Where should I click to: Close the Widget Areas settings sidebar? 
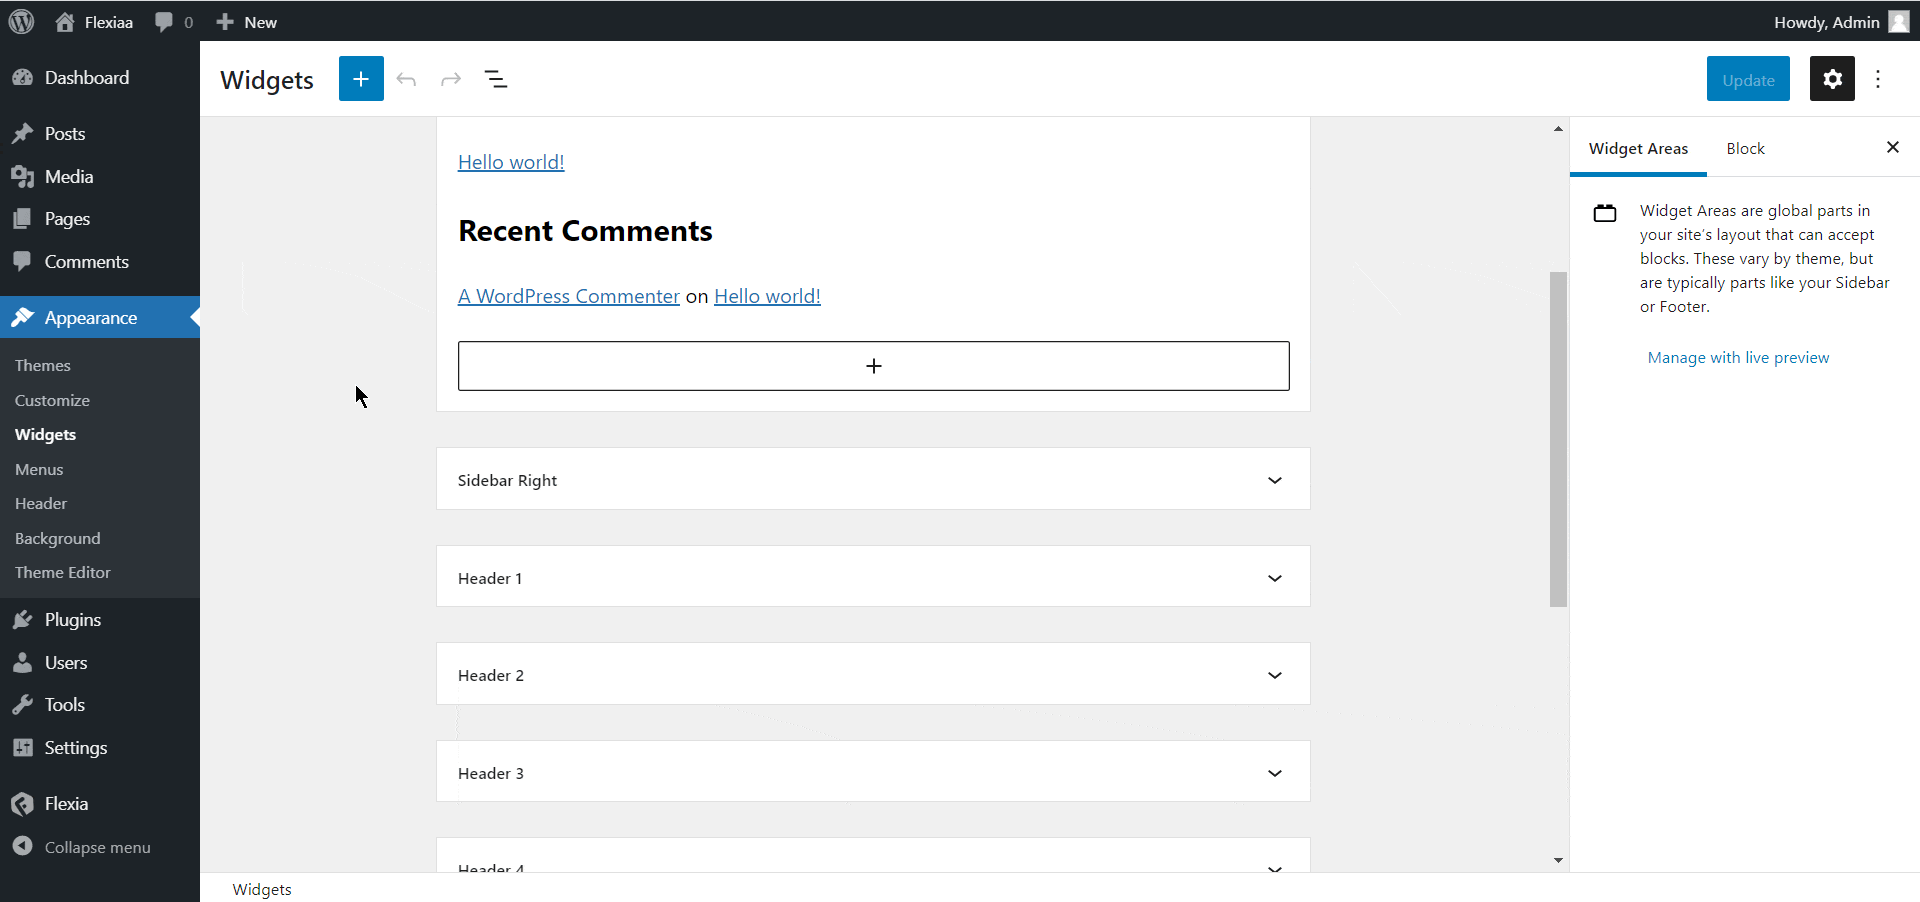tap(1892, 147)
